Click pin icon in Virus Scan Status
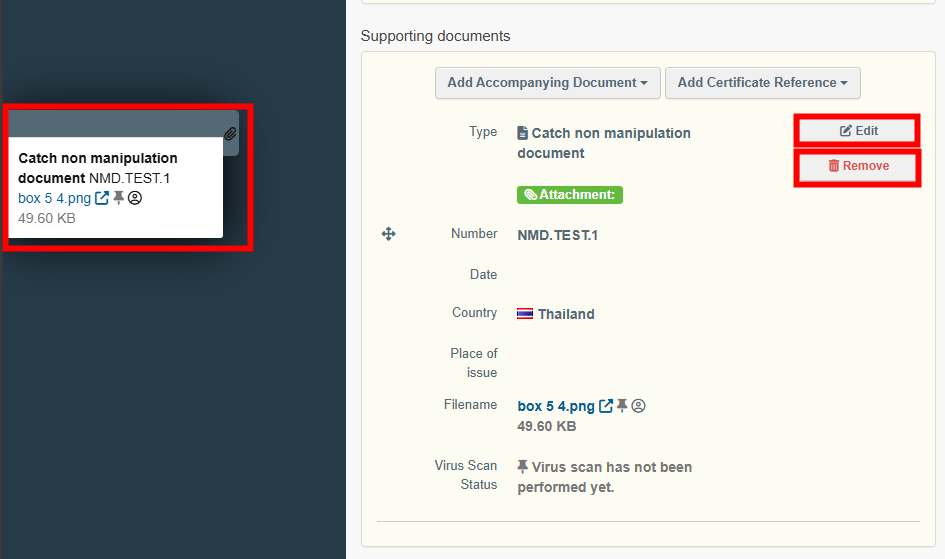 coord(523,467)
